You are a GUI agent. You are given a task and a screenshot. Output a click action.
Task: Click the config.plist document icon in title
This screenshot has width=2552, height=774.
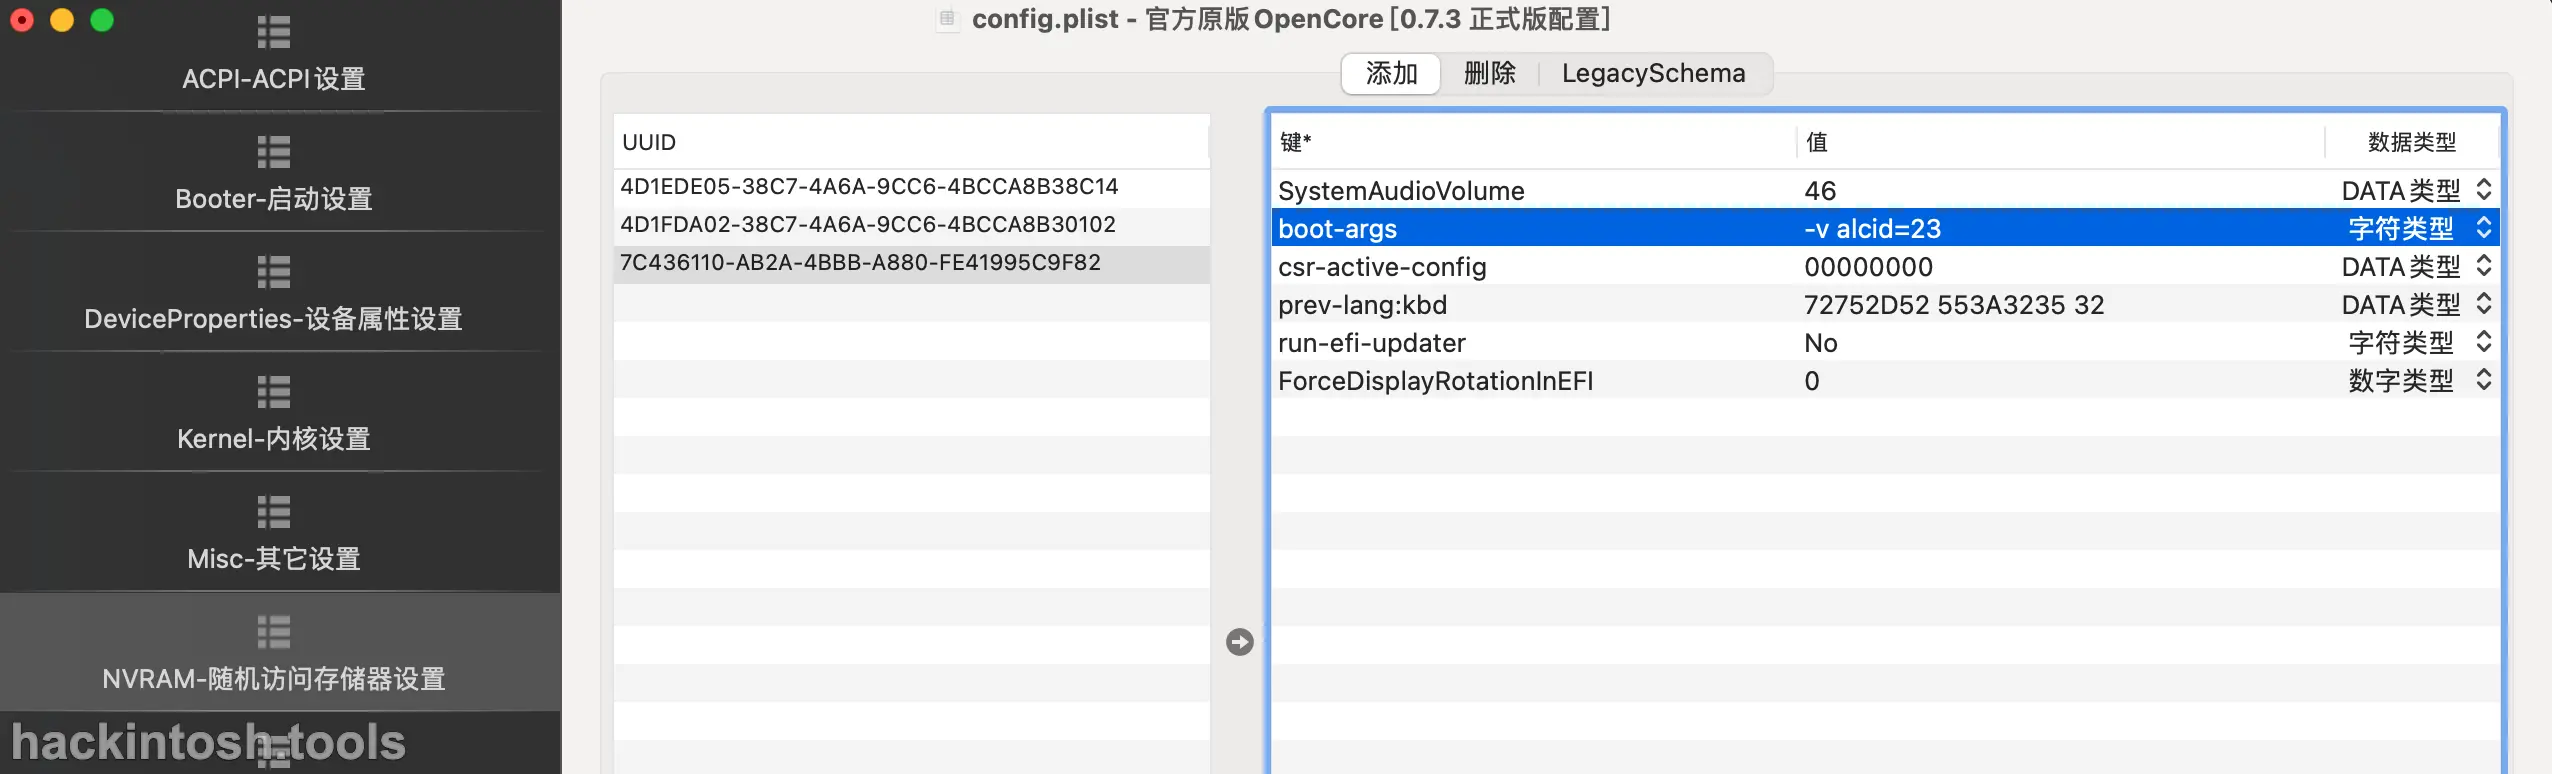(x=947, y=18)
